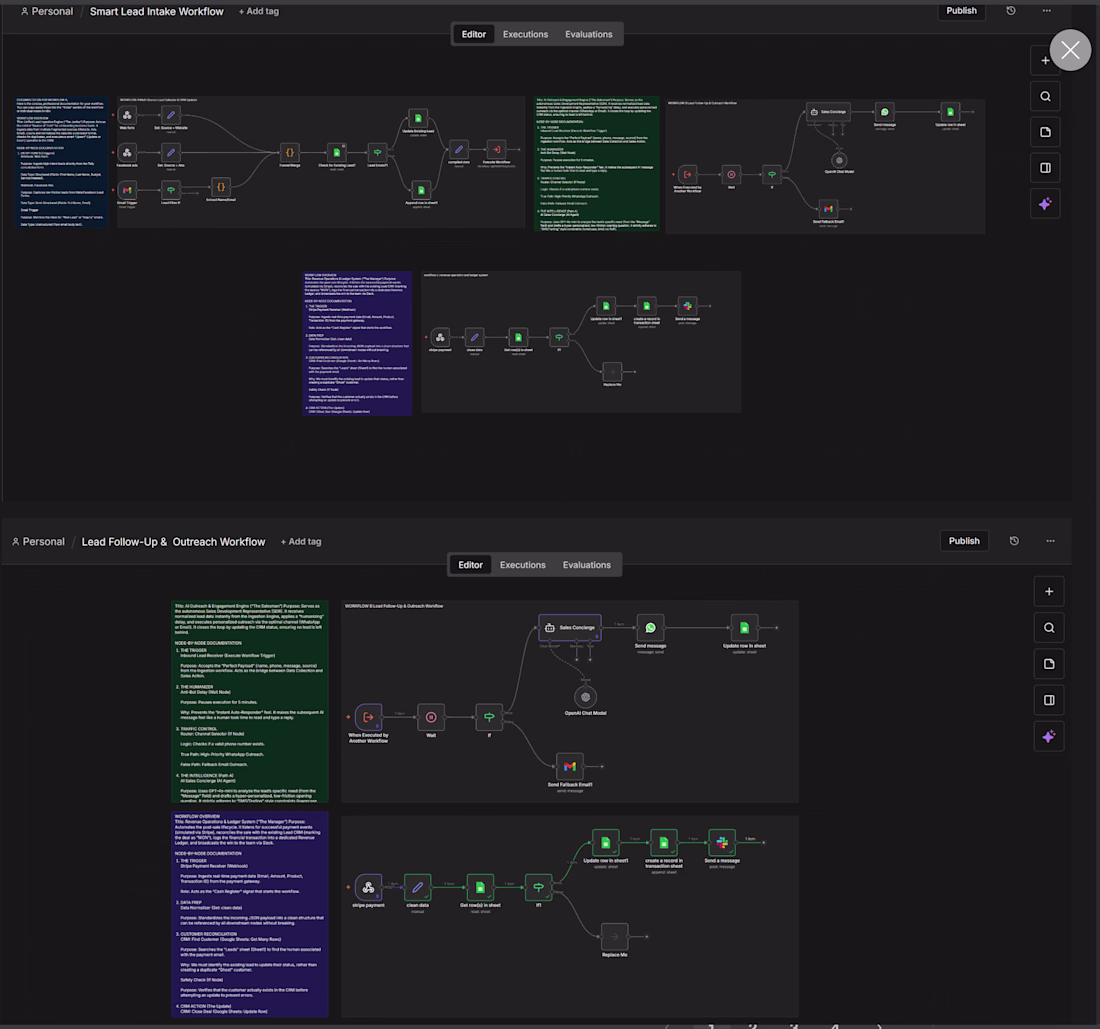Click the 'Lead Follow-Up & Outreach Workflow' title to rename it

tap(173, 542)
